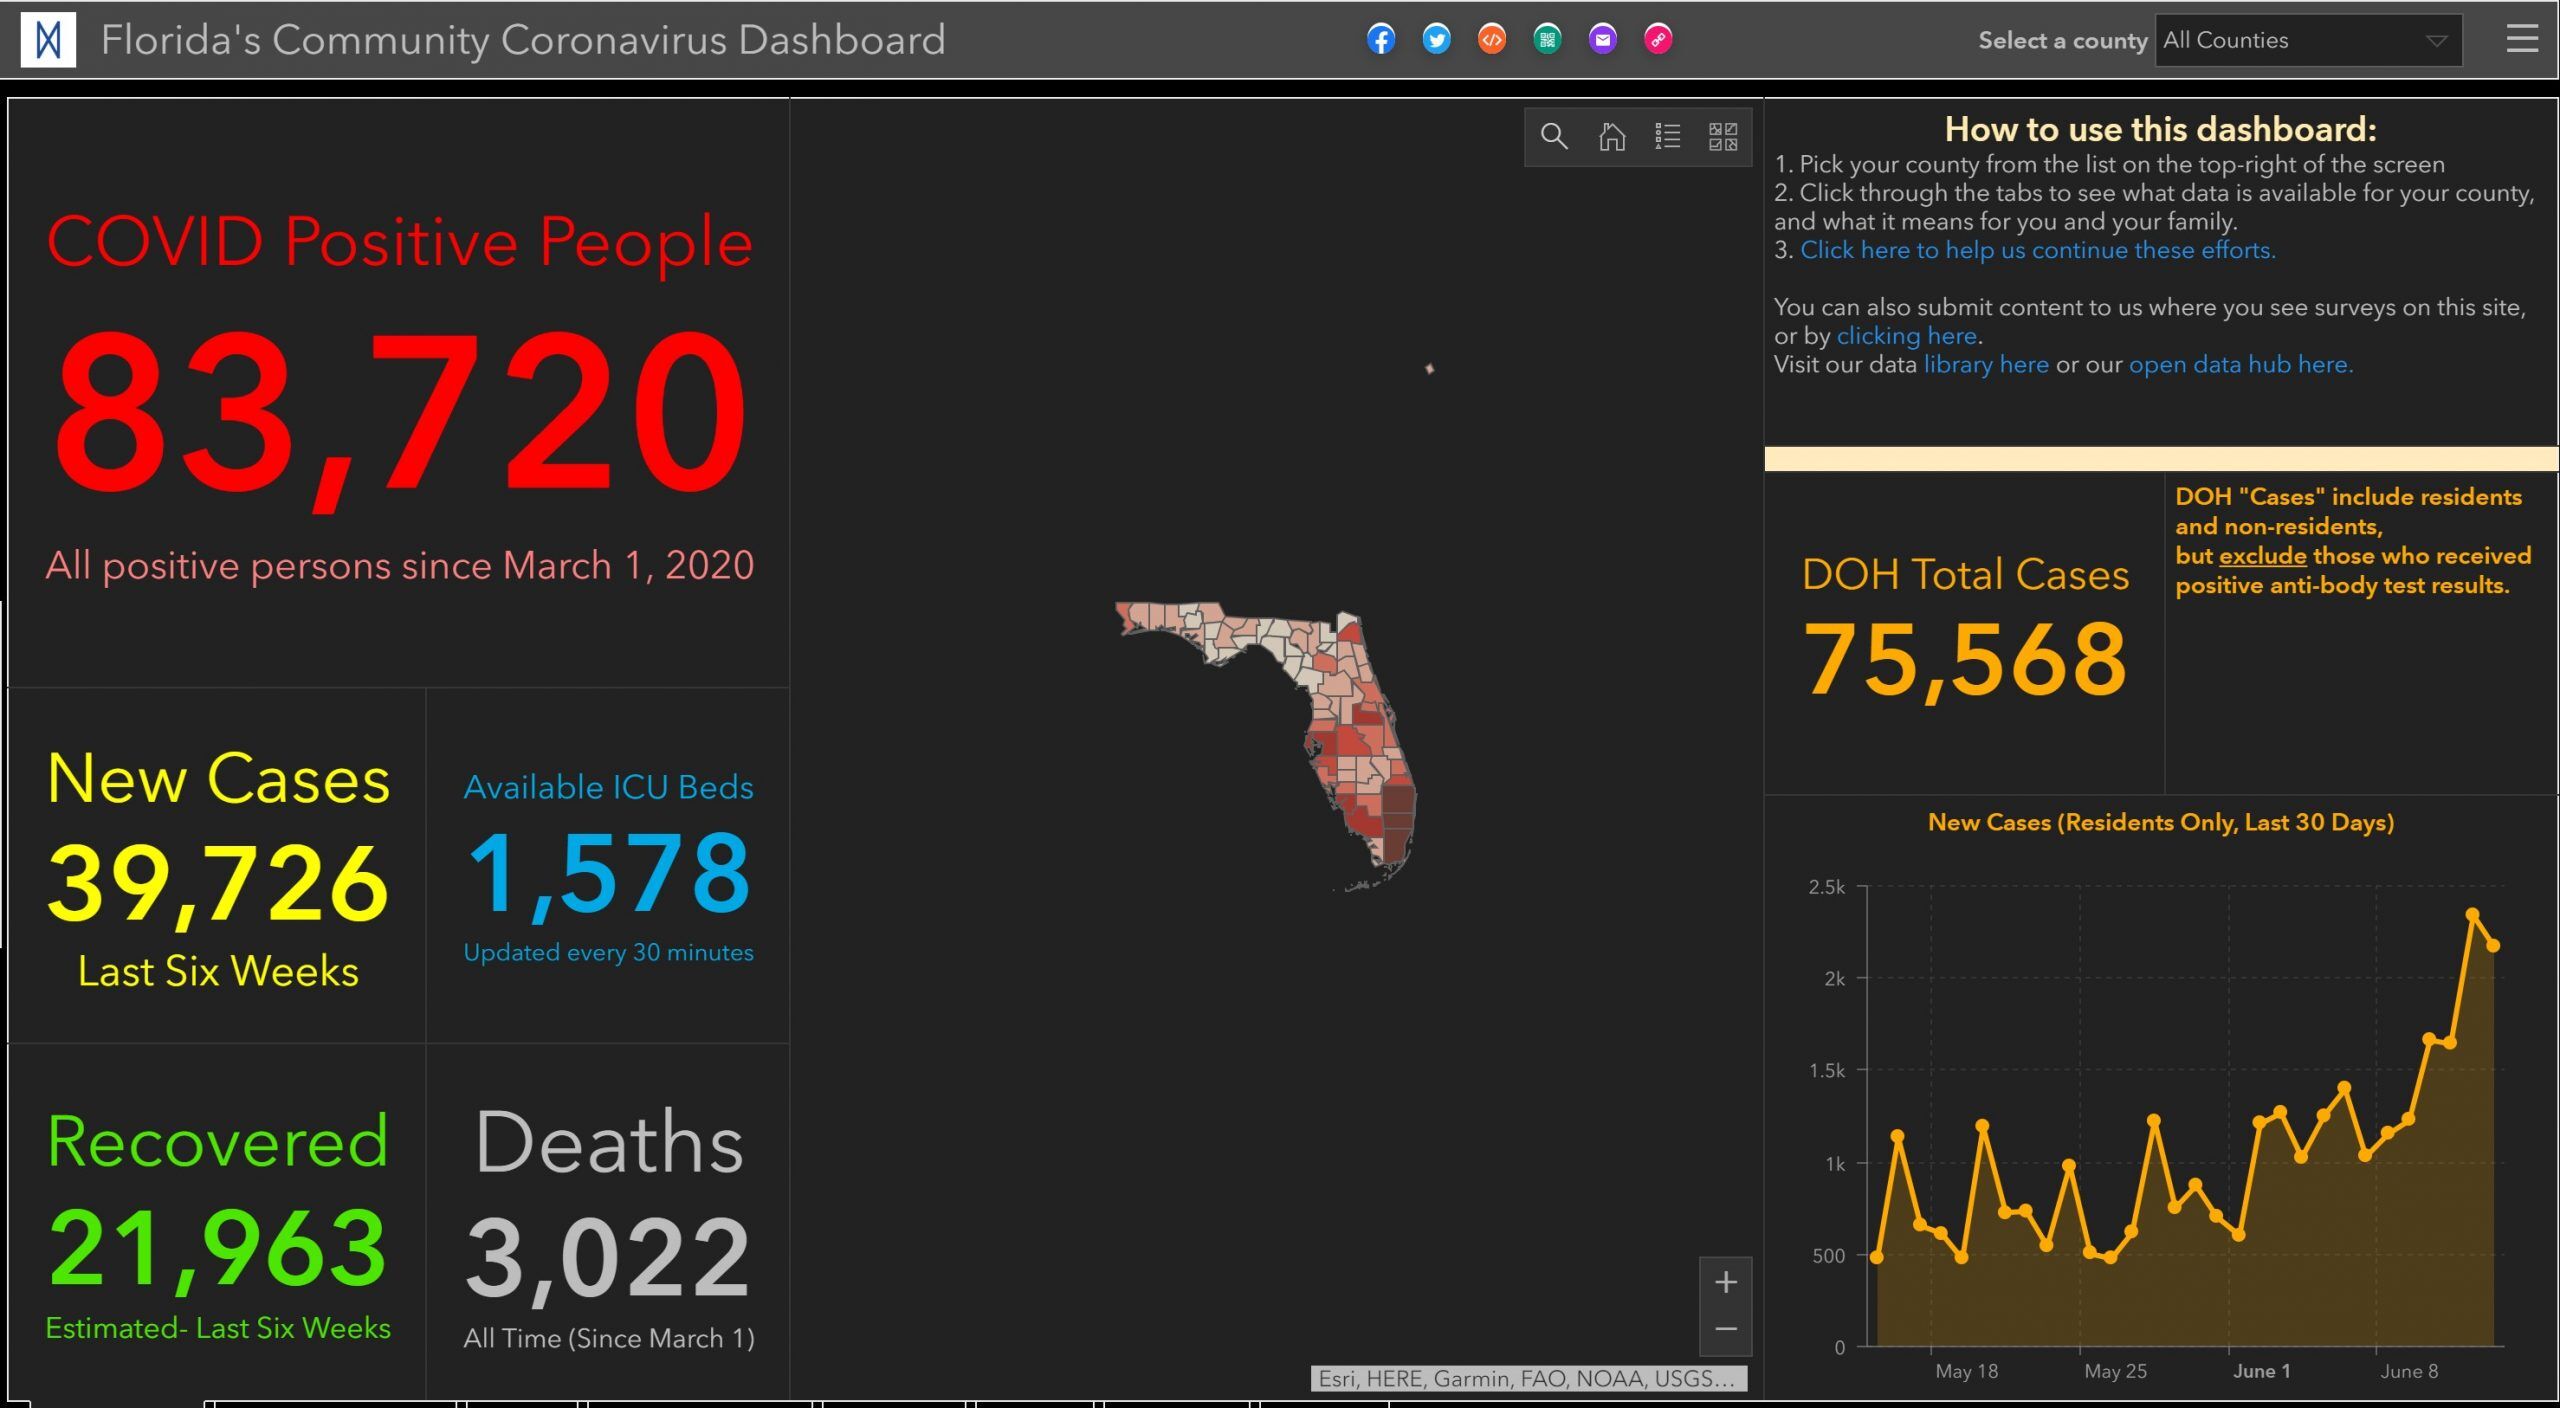Click the 'June 8' axis label
The image size is (2560, 1408).
click(2409, 1371)
